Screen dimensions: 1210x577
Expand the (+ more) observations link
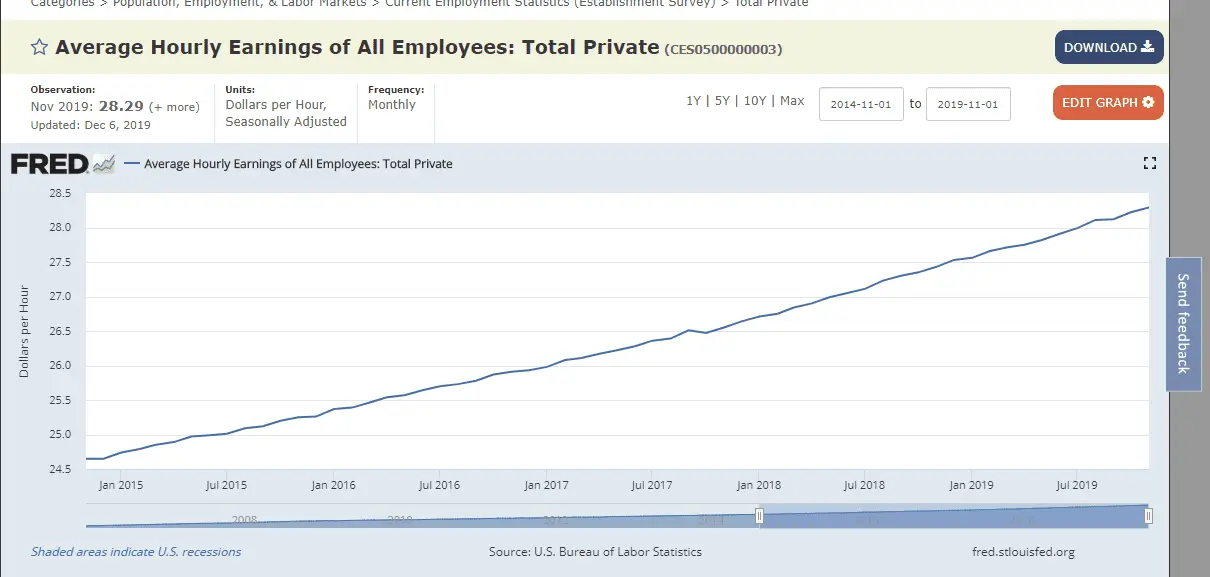tap(174, 107)
